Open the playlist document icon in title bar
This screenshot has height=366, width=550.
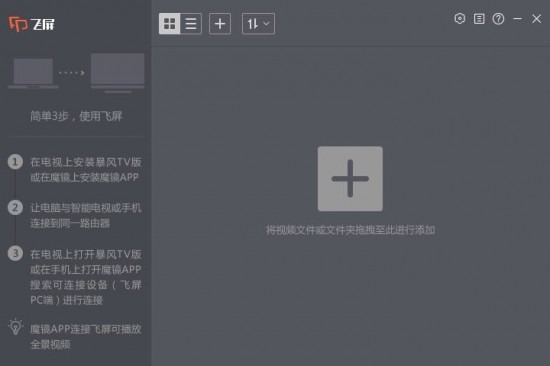pos(479,19)
